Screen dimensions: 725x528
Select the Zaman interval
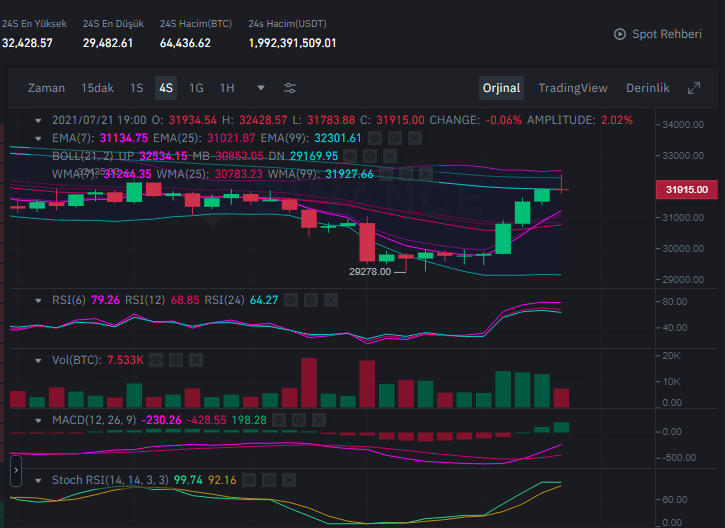46,88
